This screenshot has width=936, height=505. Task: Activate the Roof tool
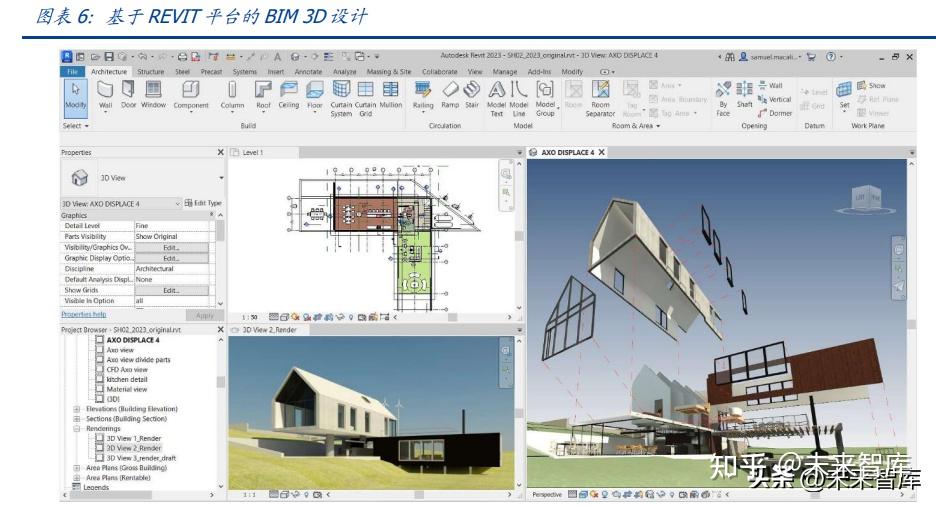[263, 96]
